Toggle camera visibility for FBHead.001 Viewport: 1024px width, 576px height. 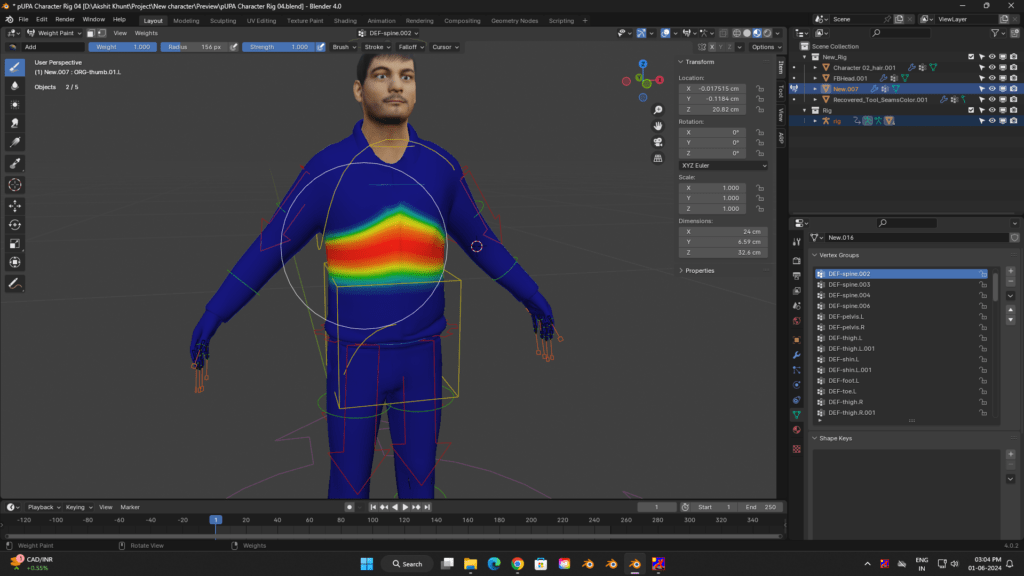(1013, 78)
